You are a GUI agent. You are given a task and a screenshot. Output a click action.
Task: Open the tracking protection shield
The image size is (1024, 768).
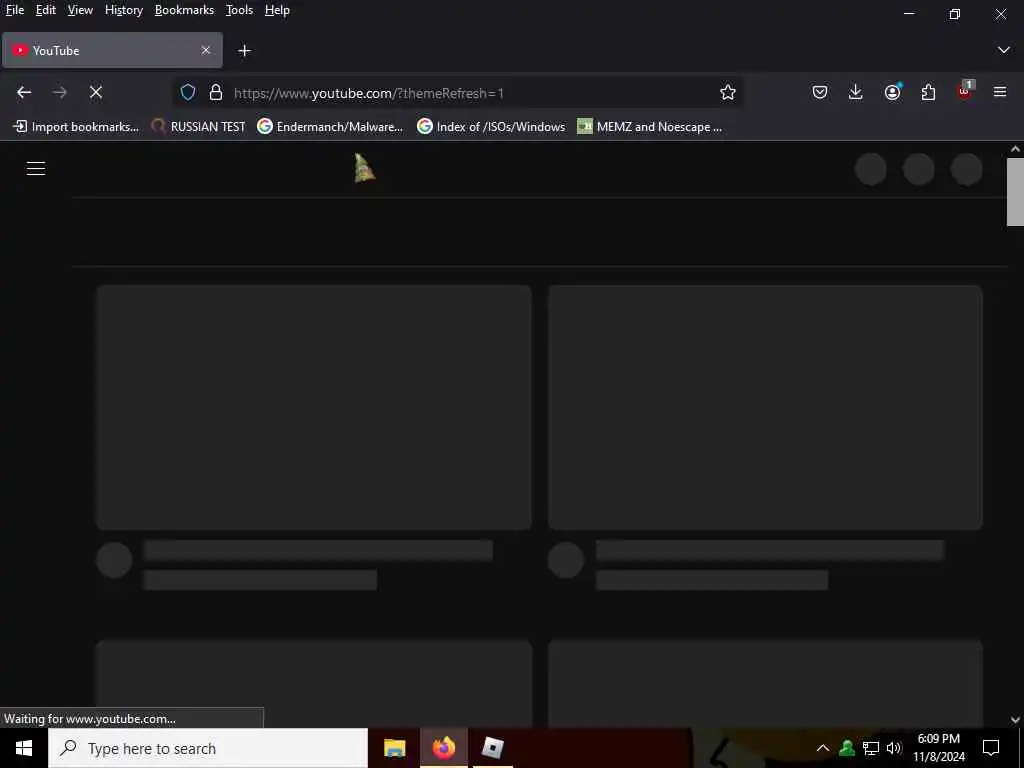point(188,93)
